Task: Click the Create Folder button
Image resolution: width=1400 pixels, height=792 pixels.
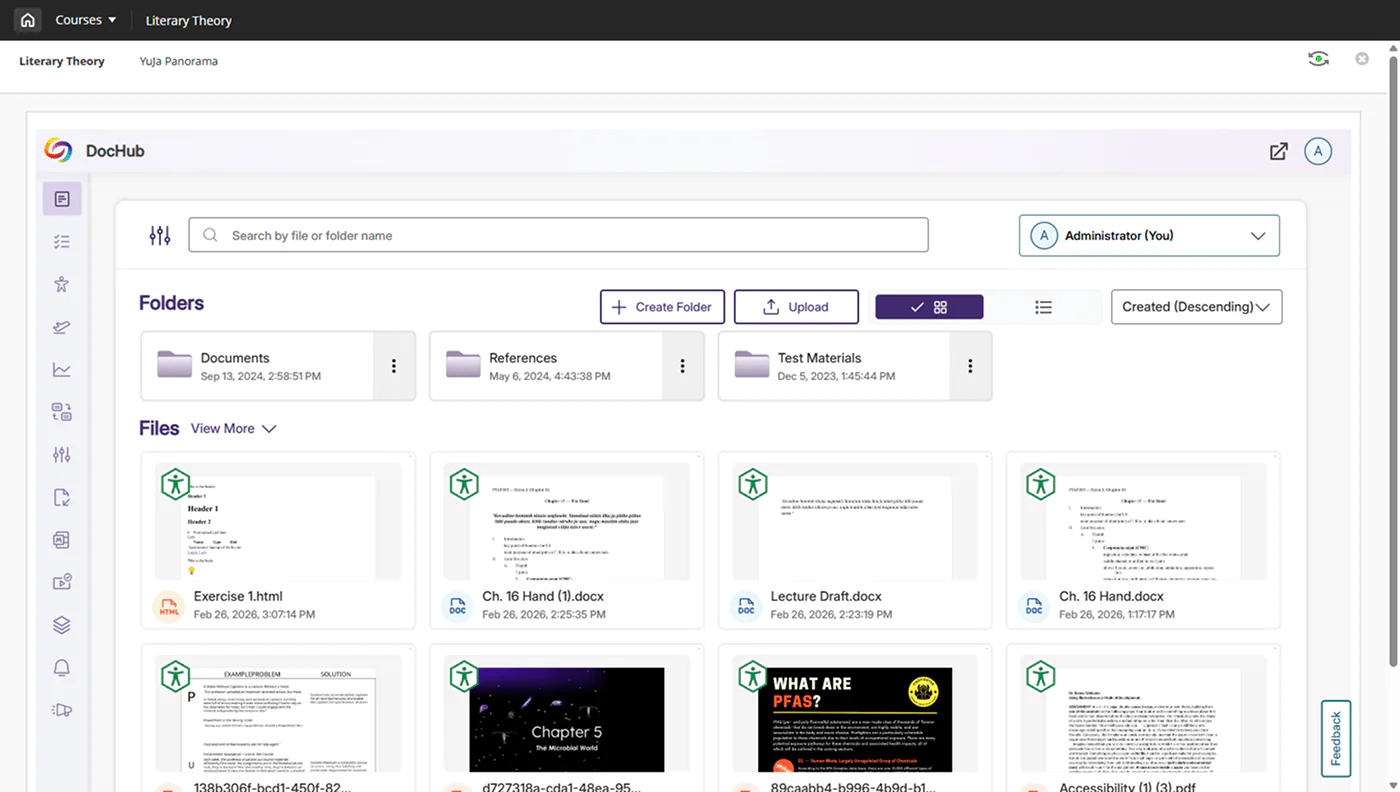Action: click(x=661, y=307)
